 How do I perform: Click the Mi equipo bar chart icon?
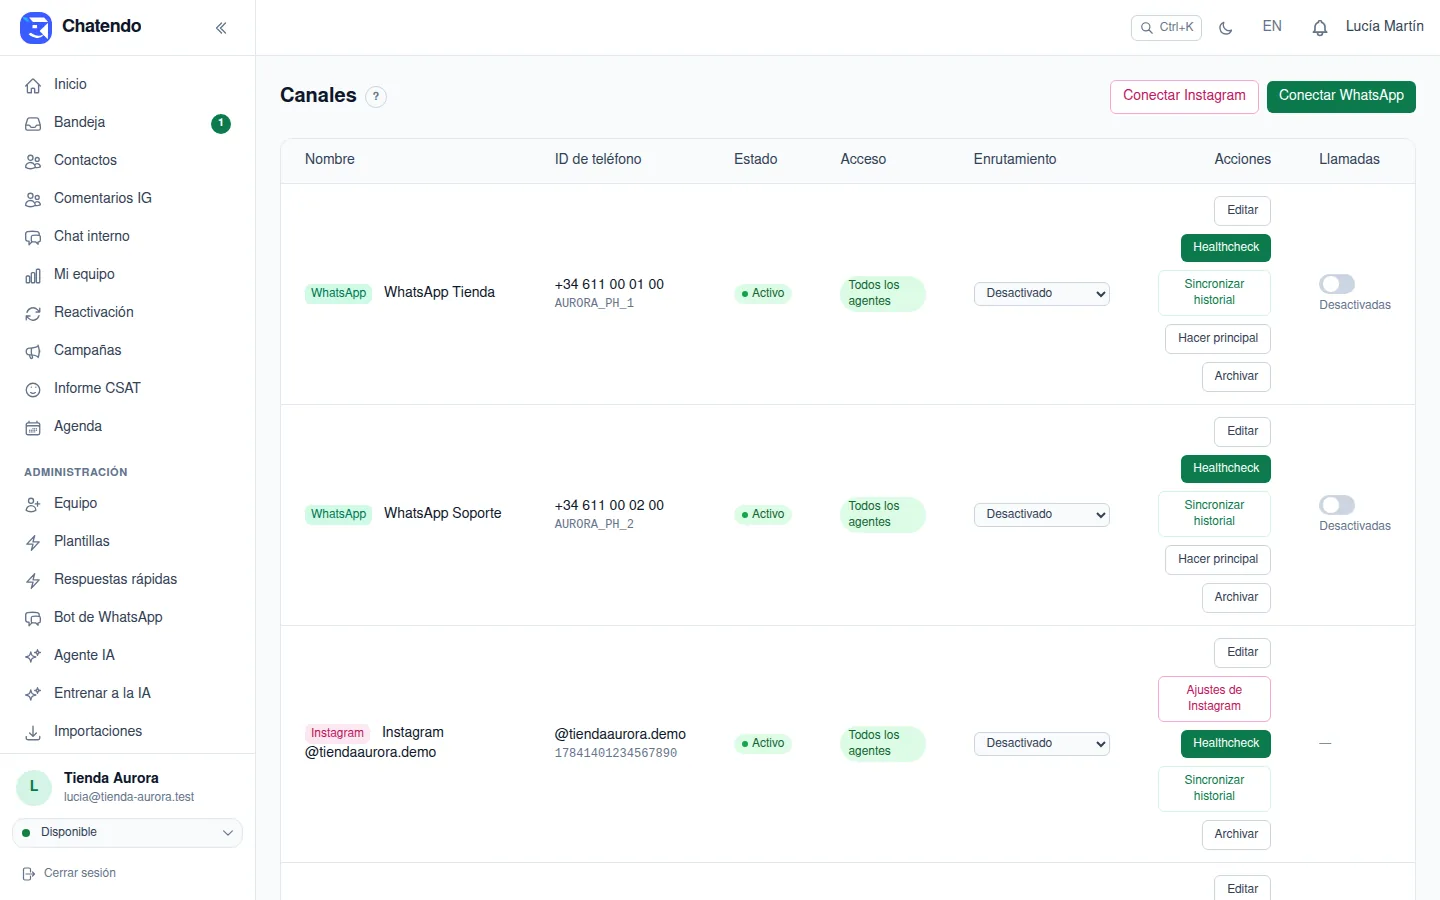pyautogui.click(x=33, y=275)
